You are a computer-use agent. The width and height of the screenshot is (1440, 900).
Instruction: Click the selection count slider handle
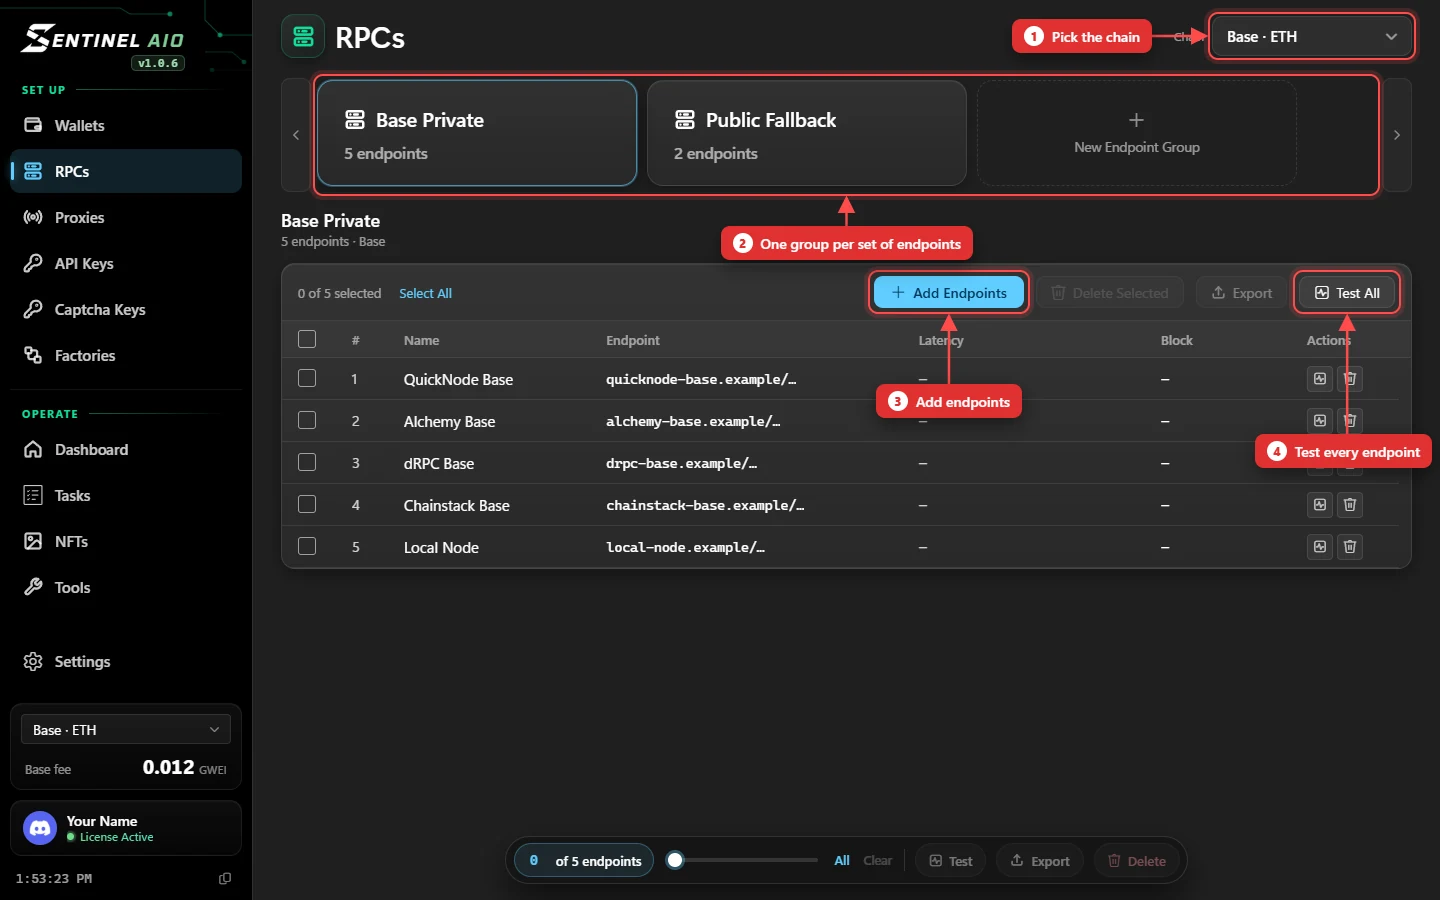(675, 860)
